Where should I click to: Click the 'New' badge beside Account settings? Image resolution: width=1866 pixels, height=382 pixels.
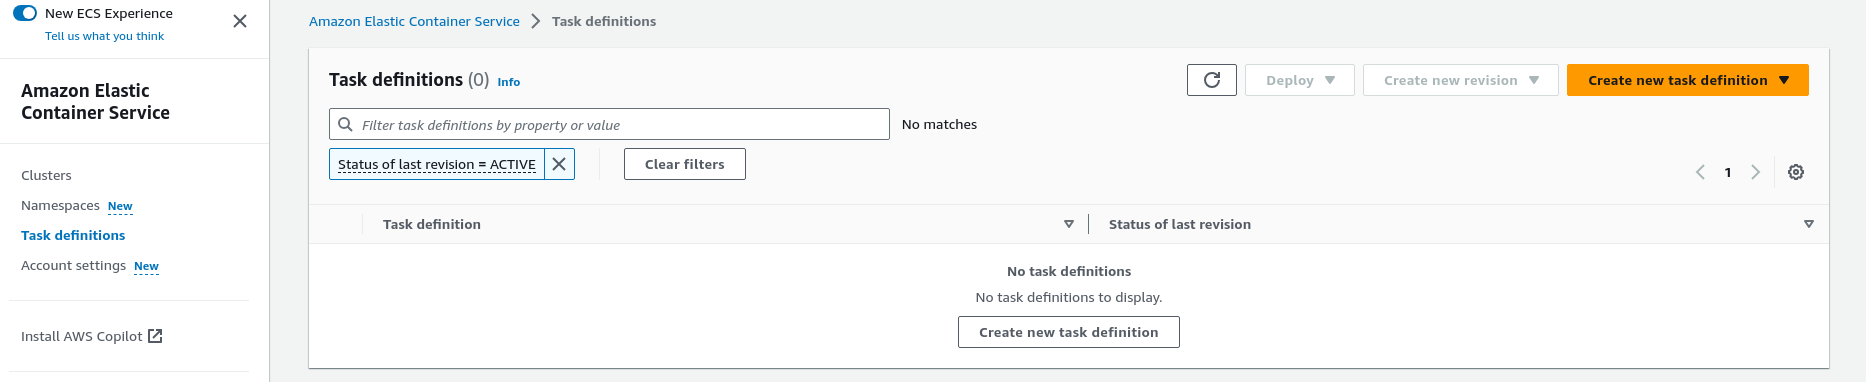146,266
